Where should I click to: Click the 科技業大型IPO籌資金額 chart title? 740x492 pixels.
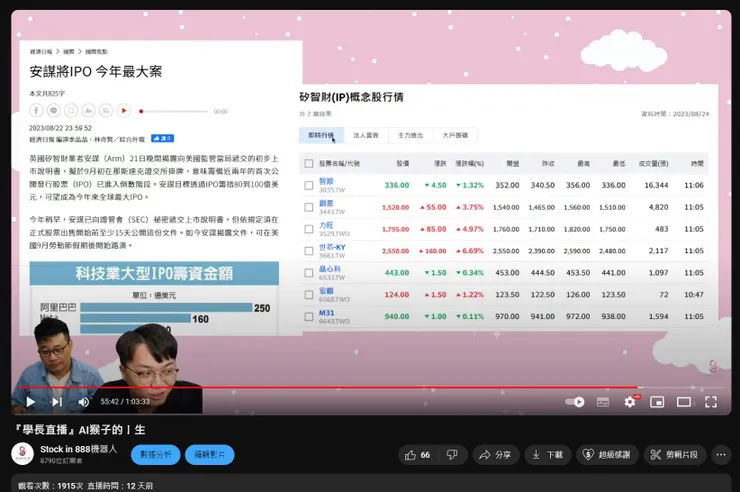click(154, 273)
